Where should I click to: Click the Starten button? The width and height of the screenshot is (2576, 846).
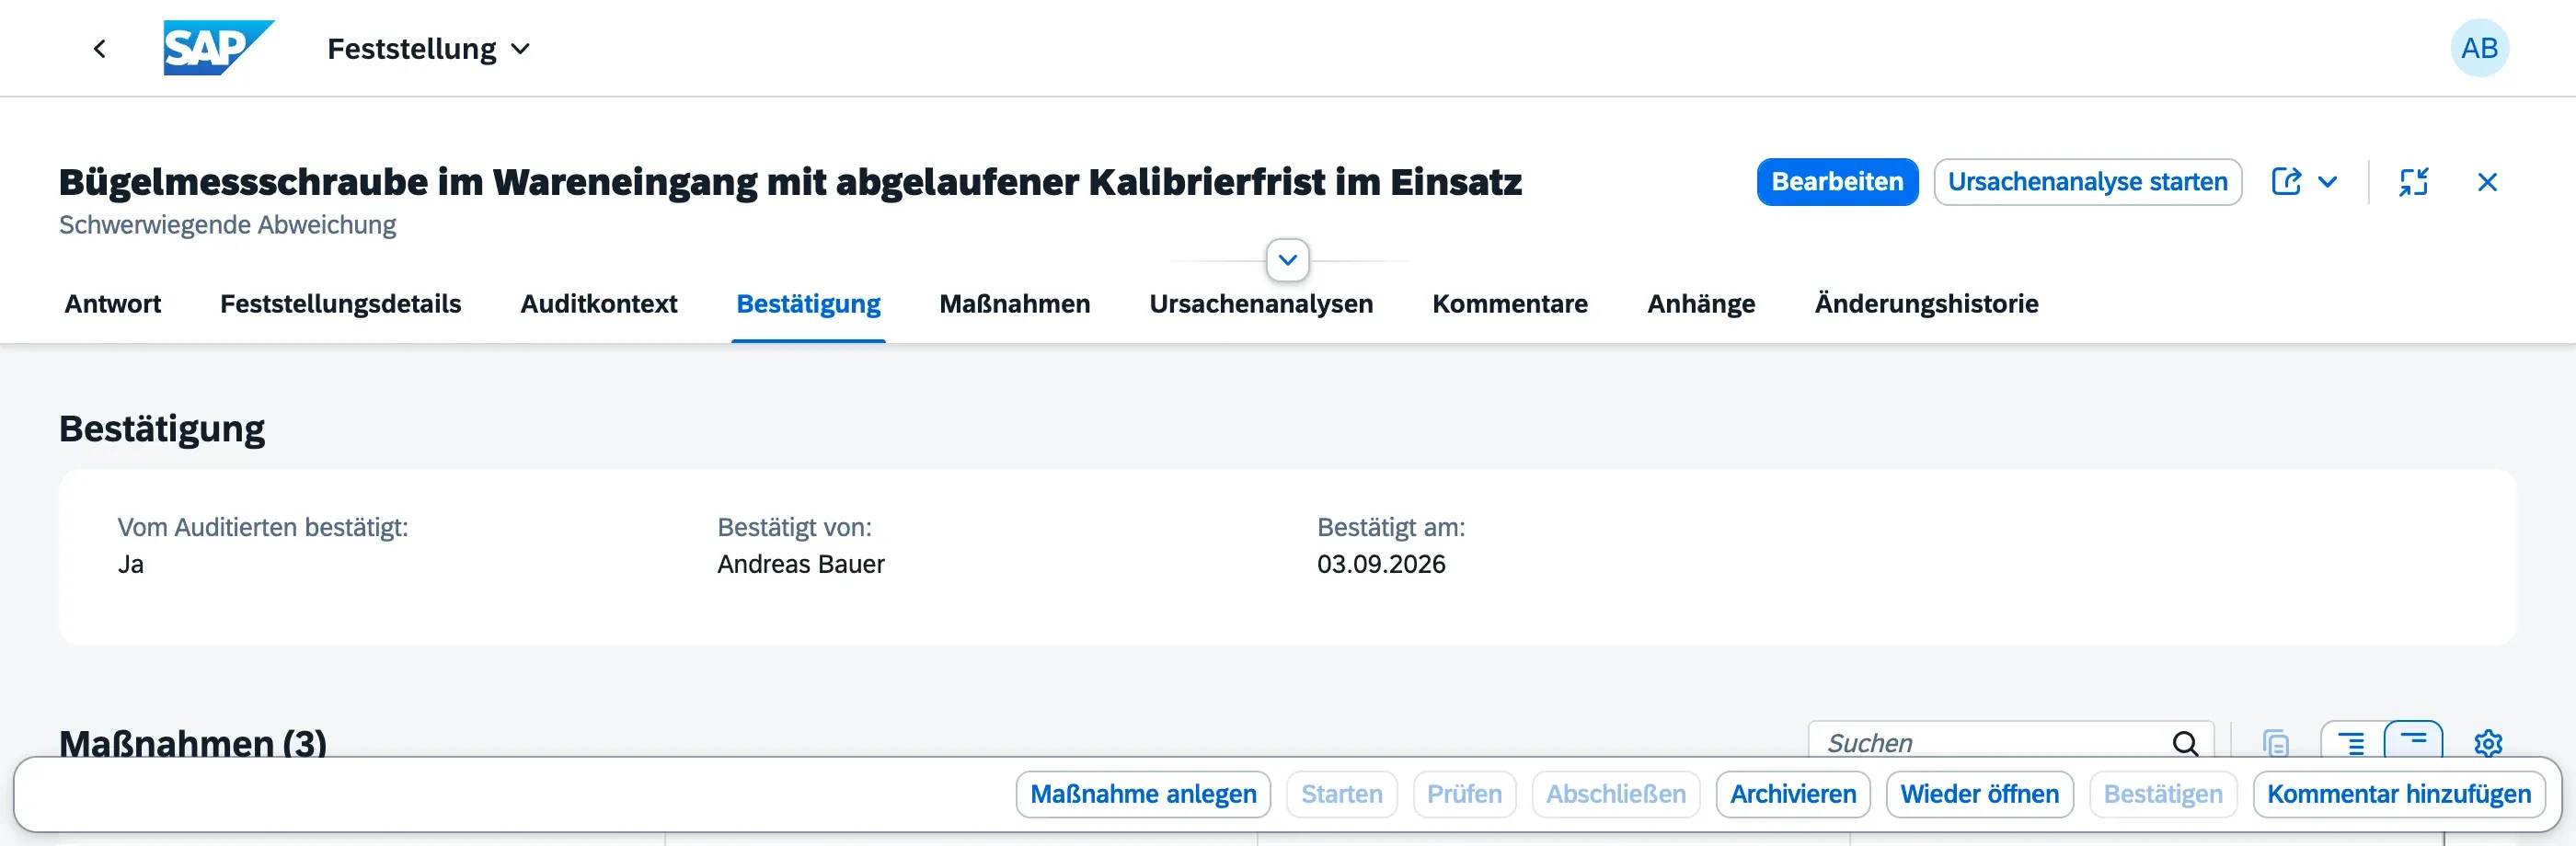[1341, 794]
